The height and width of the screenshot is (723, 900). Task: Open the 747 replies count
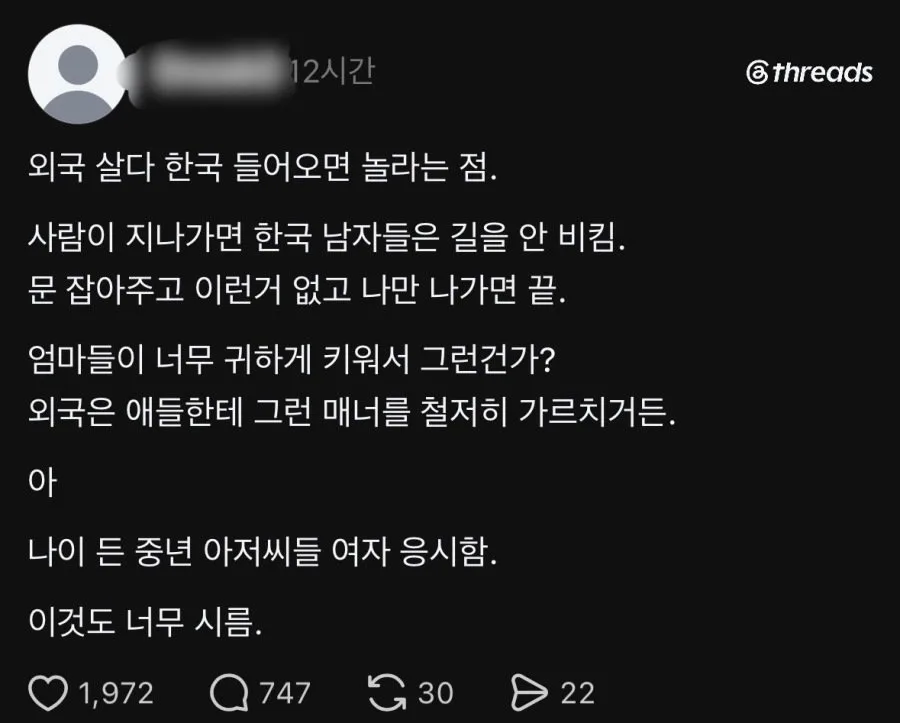coord(285,693)
